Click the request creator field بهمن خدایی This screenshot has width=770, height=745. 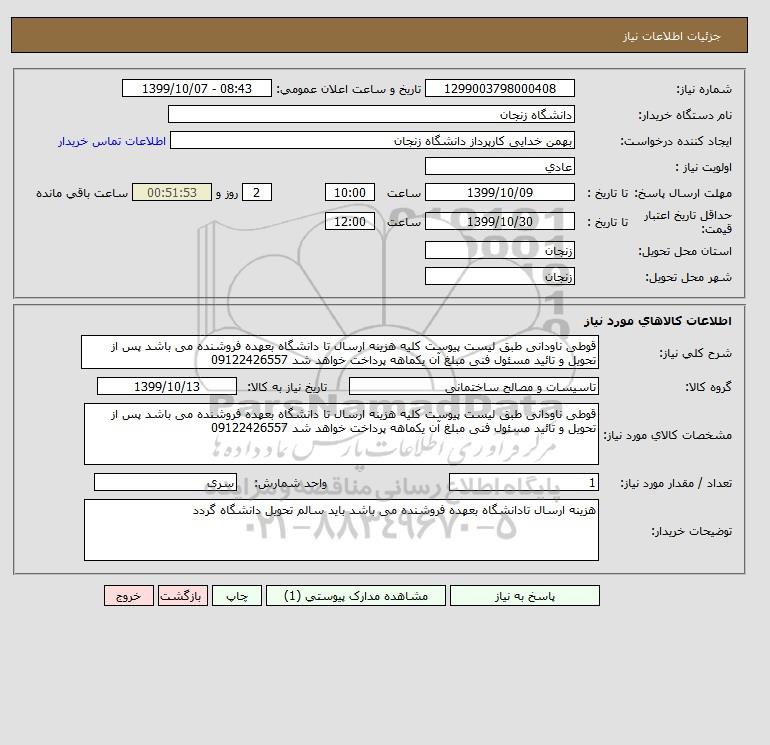click(372, 140)
